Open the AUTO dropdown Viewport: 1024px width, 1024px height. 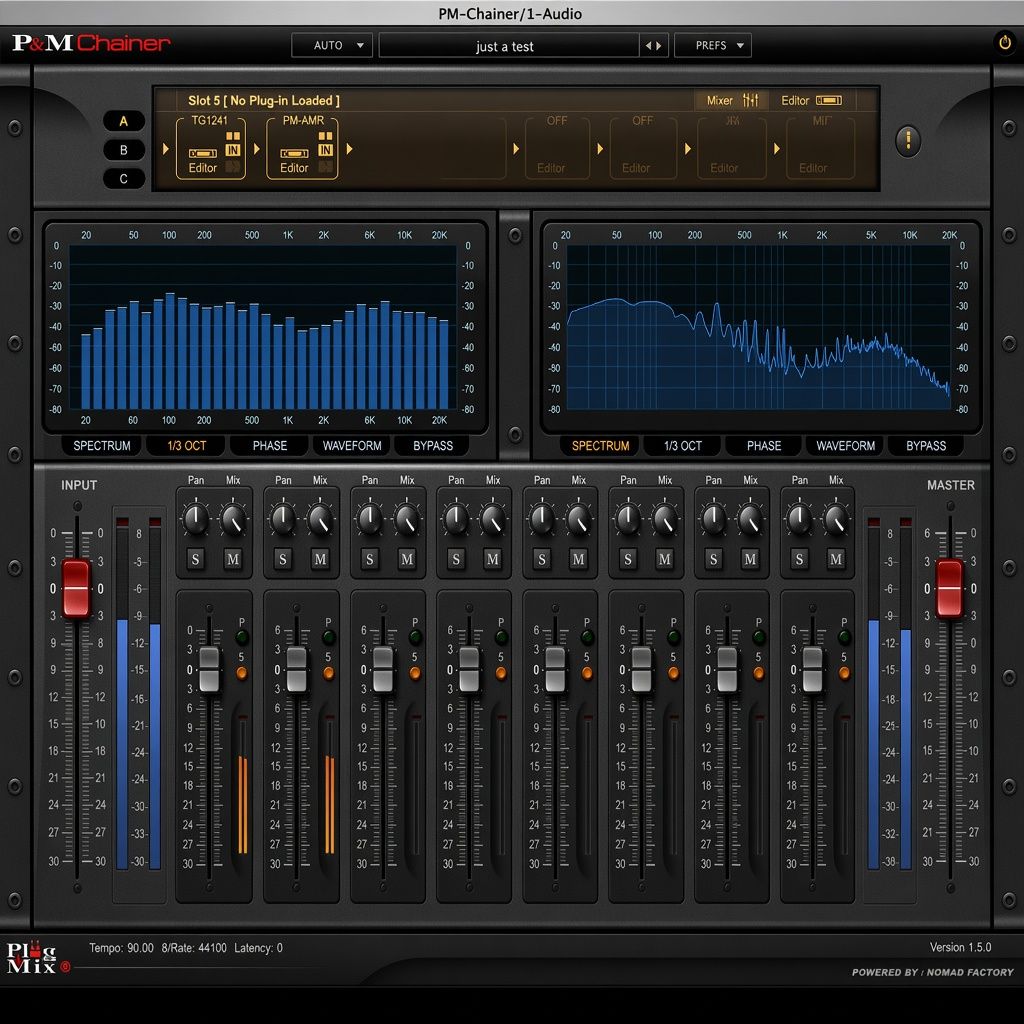[x=332, y=46]
